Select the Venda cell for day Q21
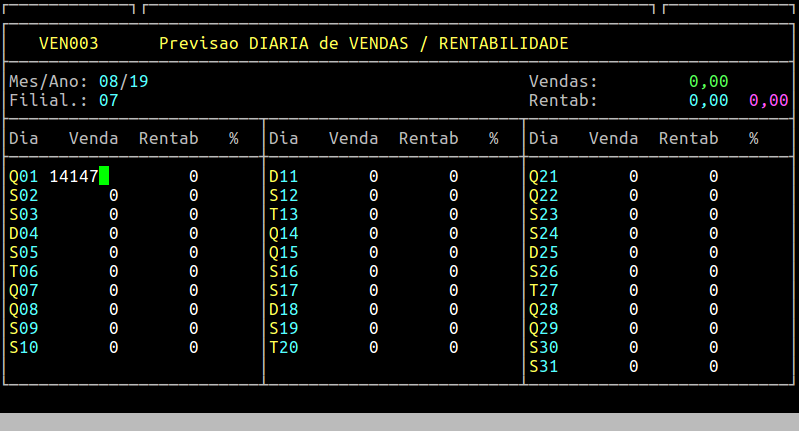This screenshot has height=431, width=799. pyautogui.click(x=633, y=176)
